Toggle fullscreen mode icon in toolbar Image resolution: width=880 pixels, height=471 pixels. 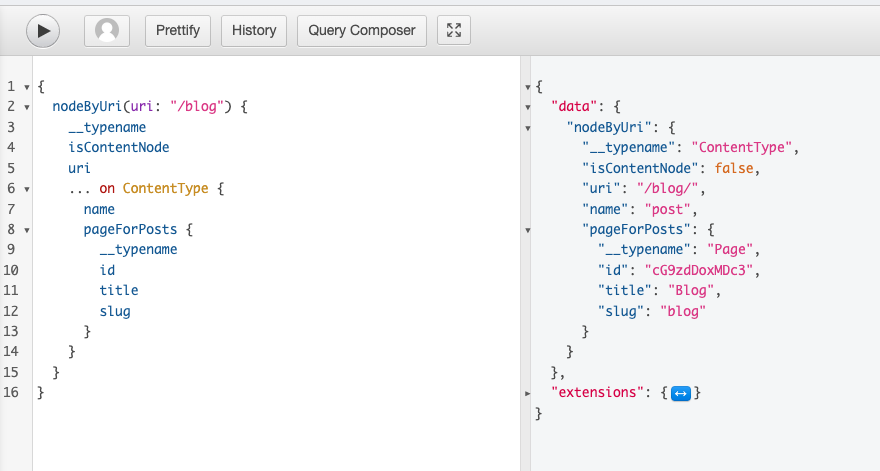coord(453,30)
